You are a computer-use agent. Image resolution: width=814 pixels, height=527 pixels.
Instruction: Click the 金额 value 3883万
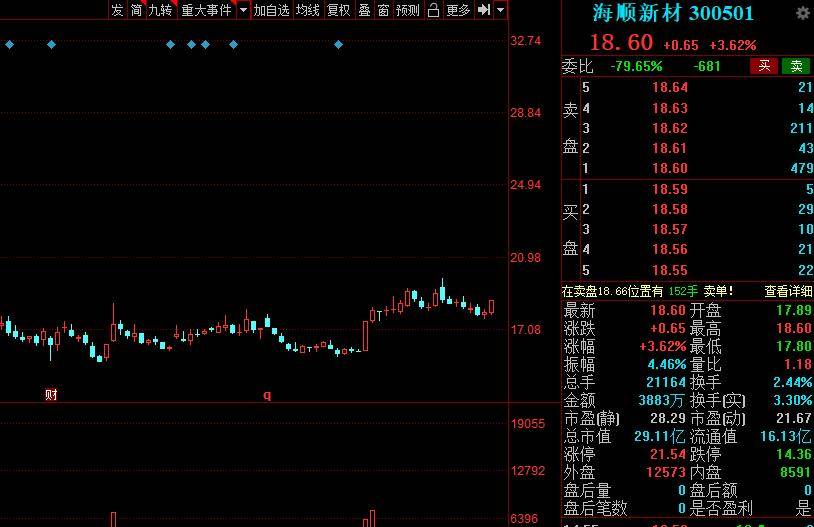pos(661,400)
